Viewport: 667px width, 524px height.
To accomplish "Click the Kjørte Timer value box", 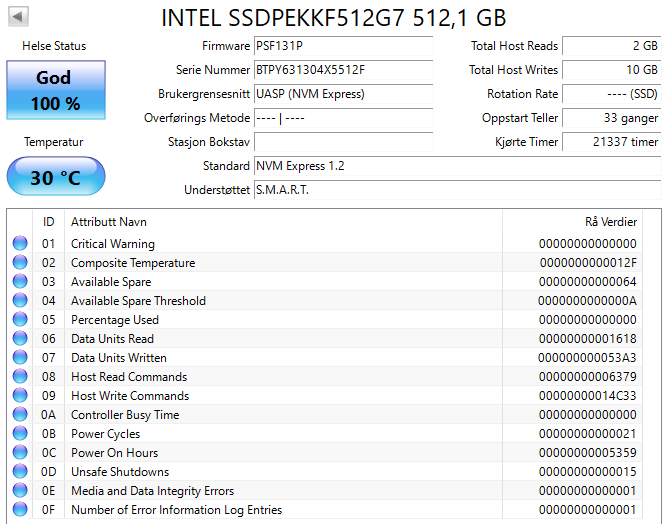I will pos(610,142).
